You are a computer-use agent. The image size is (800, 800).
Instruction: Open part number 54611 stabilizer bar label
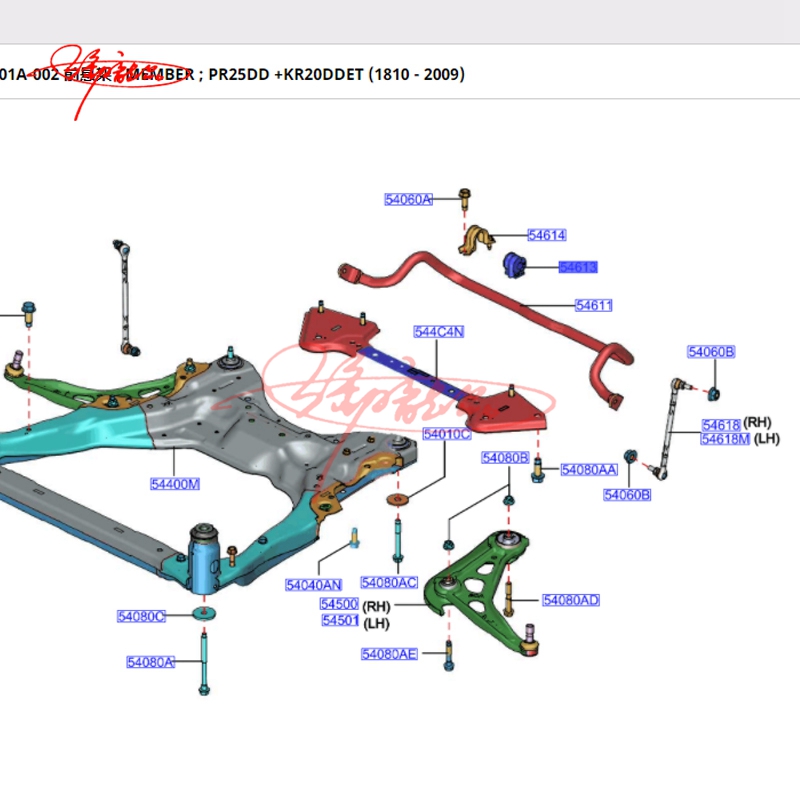tap(593, 306)
